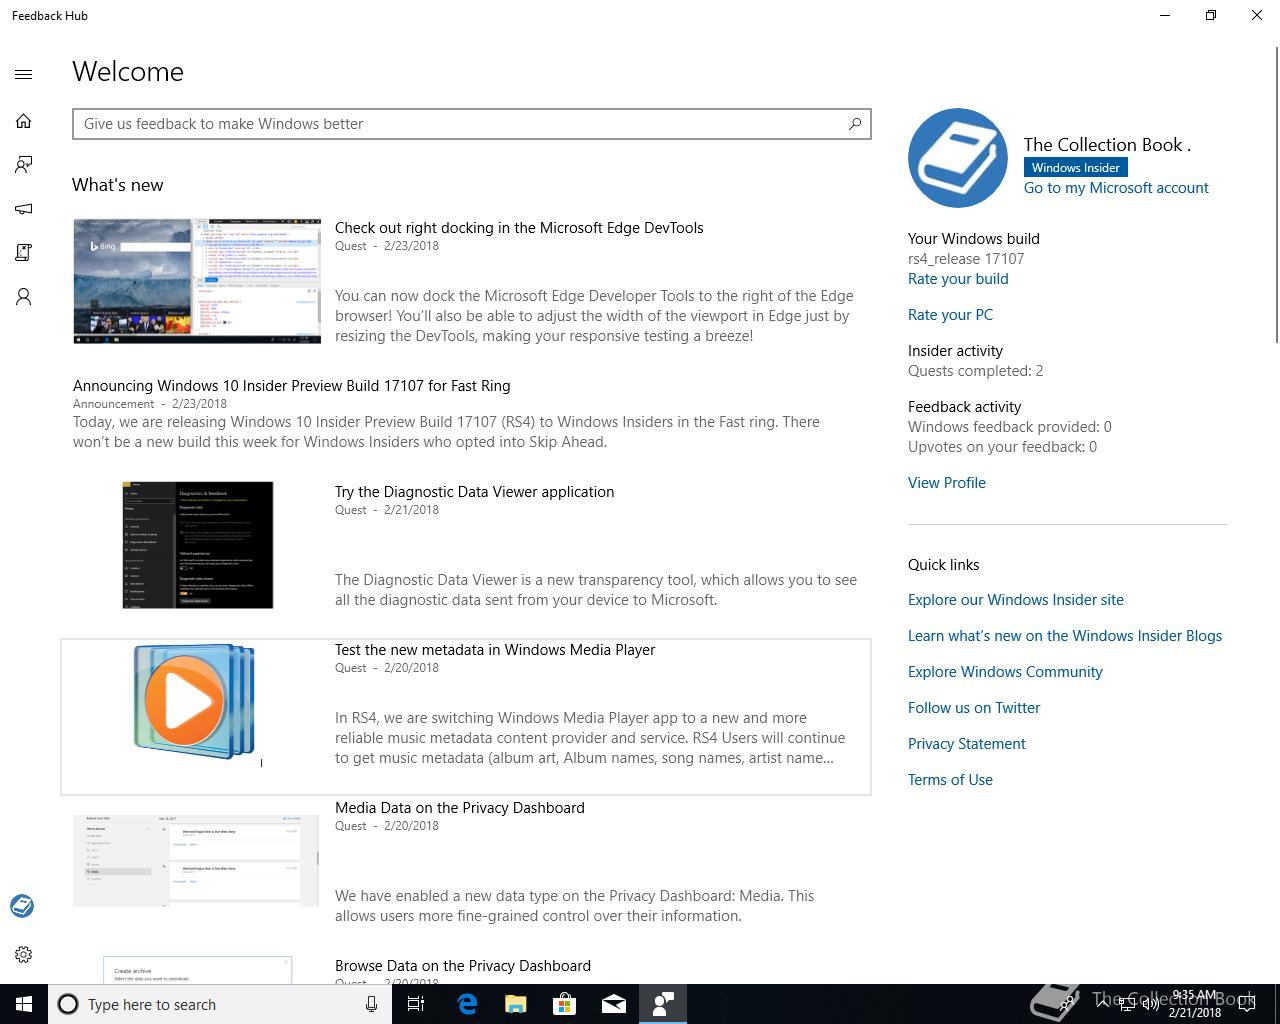The width and height of the screenshot is (1280, 1024).
Task: Click rs4_release 17107 build text
Action: point(966,259)
